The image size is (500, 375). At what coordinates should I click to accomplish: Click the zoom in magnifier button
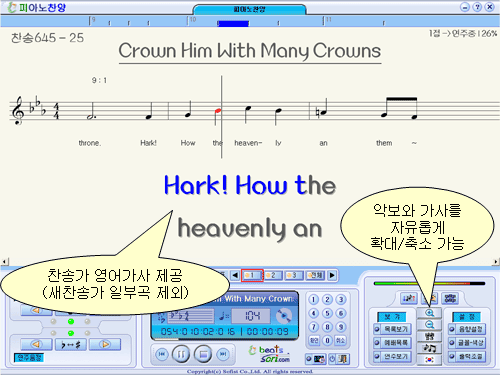point(429,313)
